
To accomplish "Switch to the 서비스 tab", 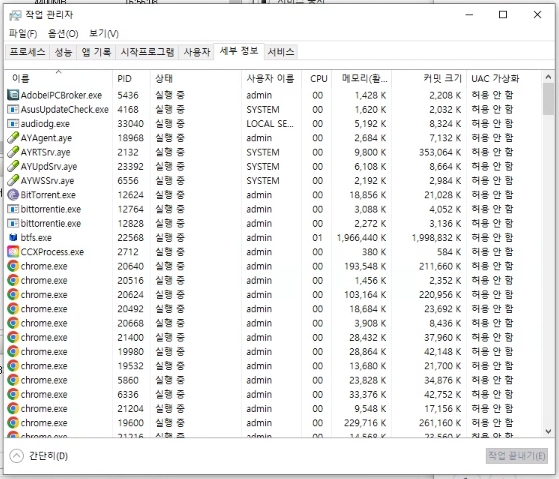I will pos(281,52).
